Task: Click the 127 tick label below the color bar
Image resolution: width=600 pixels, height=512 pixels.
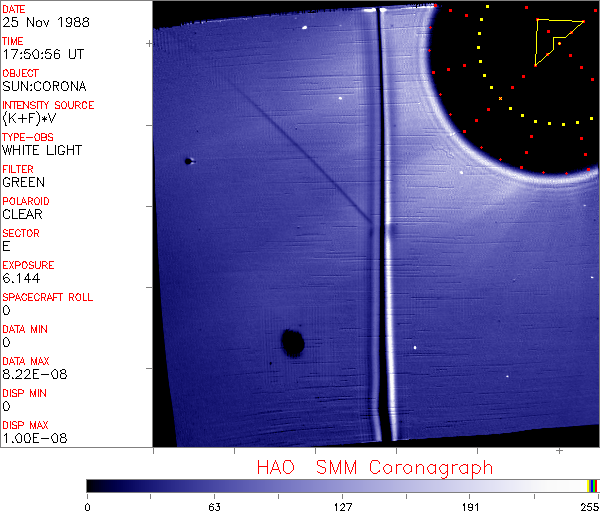Action: click(x=342, y=505)
